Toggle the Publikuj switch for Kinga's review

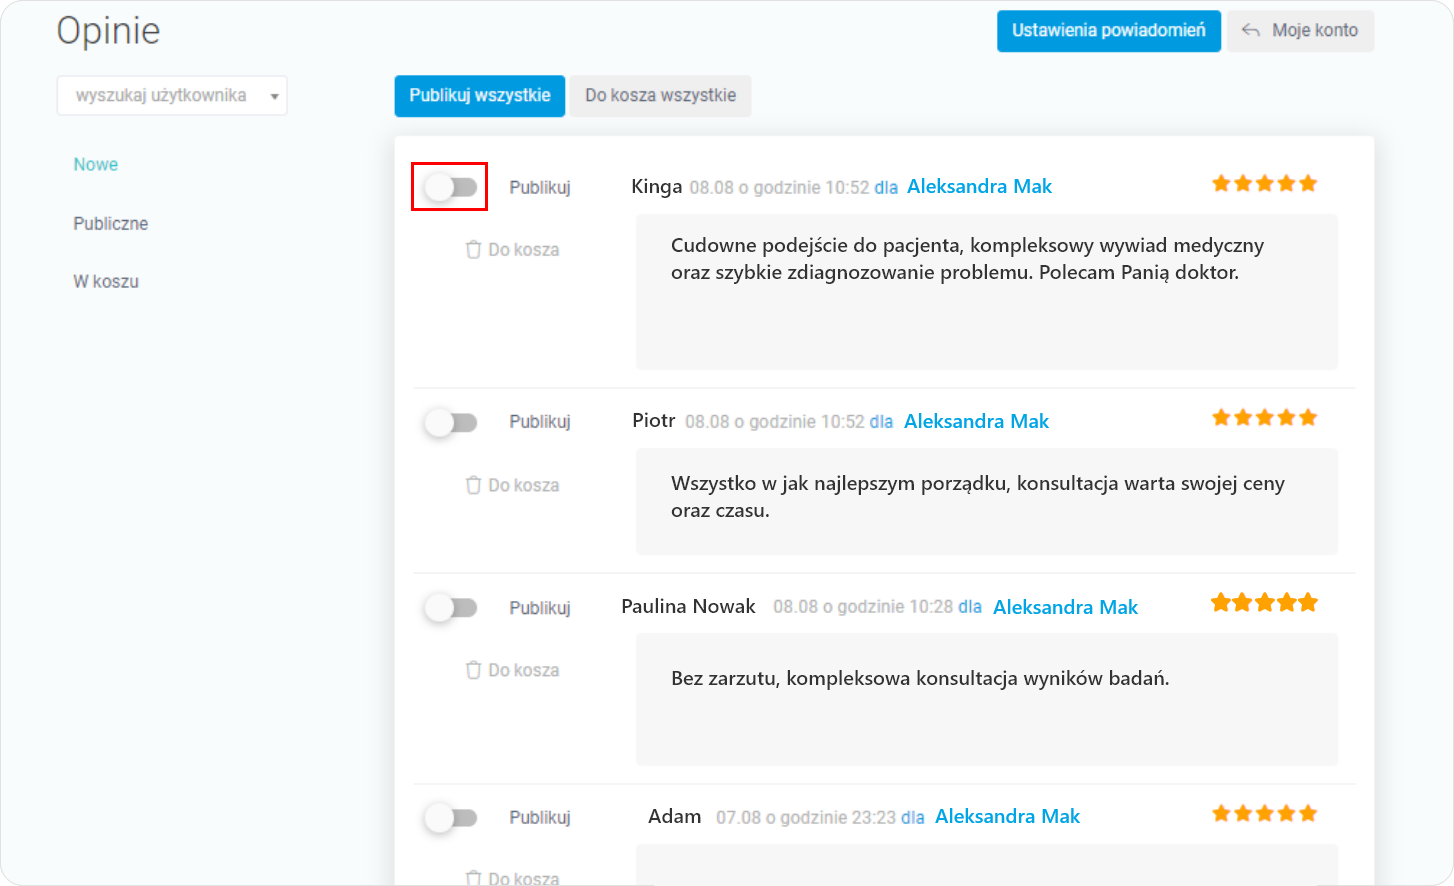450,187
